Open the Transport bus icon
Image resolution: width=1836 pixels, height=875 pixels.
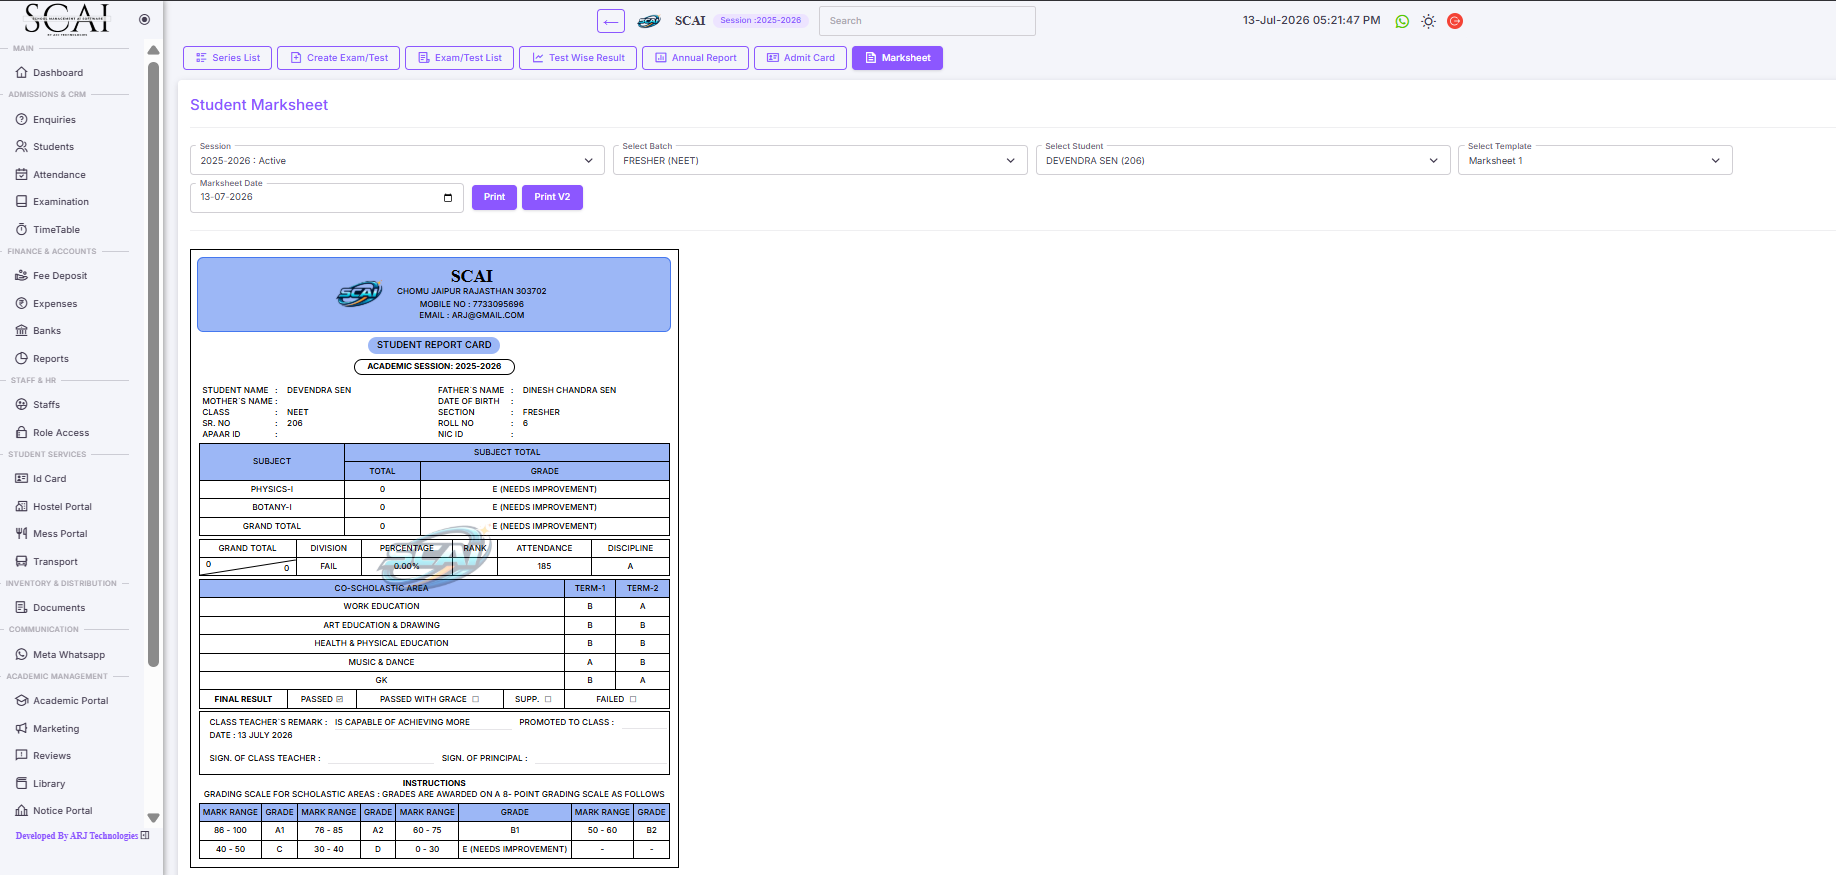point(22,561)
